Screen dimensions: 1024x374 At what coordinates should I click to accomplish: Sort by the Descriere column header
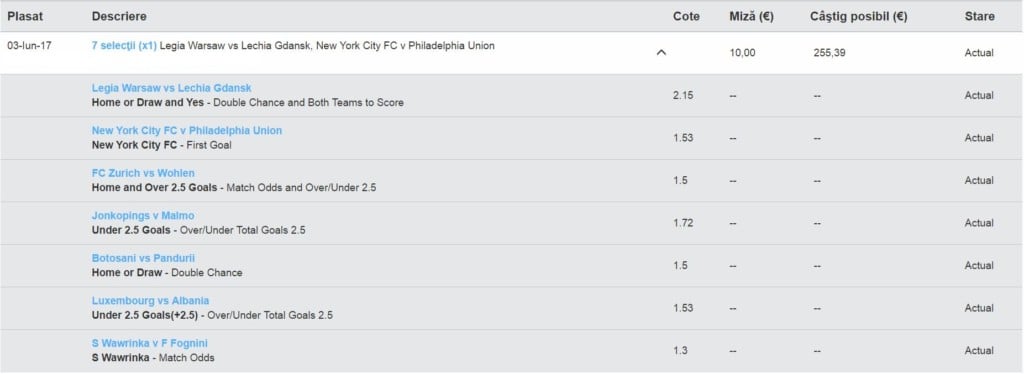click(x=119, y=16)
